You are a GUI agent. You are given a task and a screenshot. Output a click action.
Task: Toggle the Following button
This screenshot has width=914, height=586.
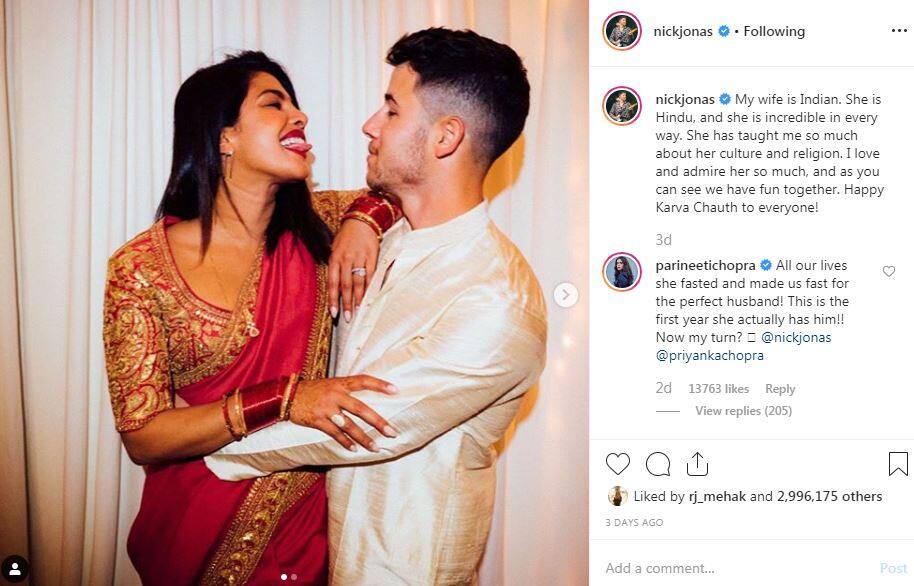(774, 31)
